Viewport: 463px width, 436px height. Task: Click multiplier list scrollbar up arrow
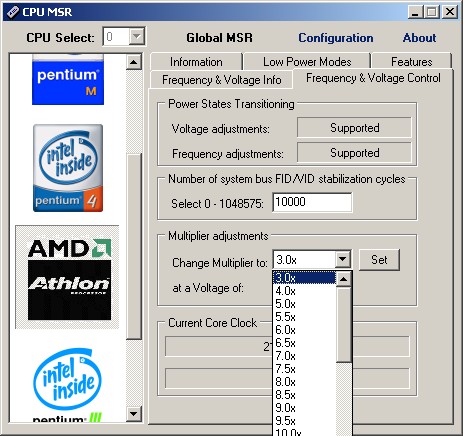[x=343, y=279]
